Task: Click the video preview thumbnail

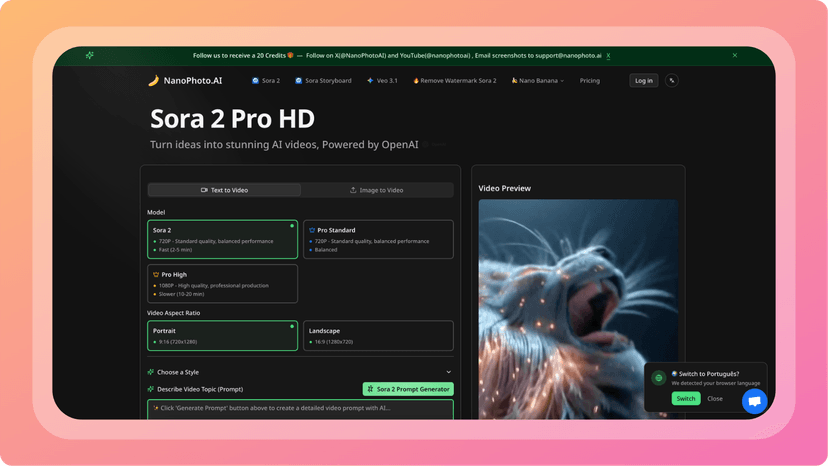Action: pyautogui.click(x=578, y=309)
